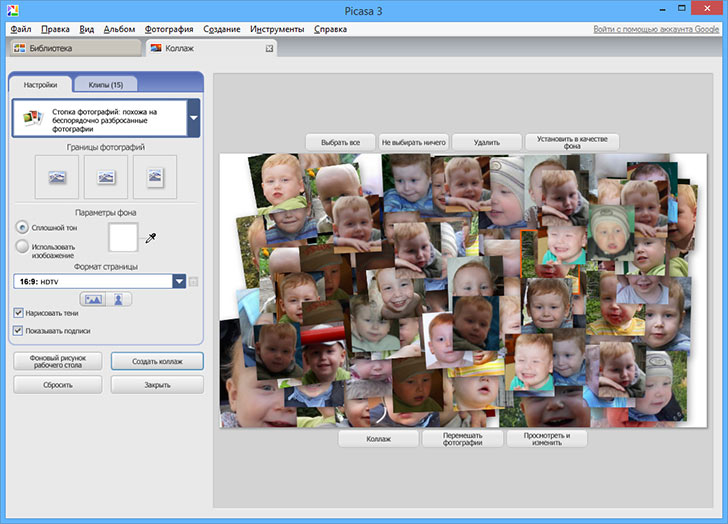The height and width of the screenshot is (524, 728).
Task: Close the Коллаж tab
Action: (269, 48)
